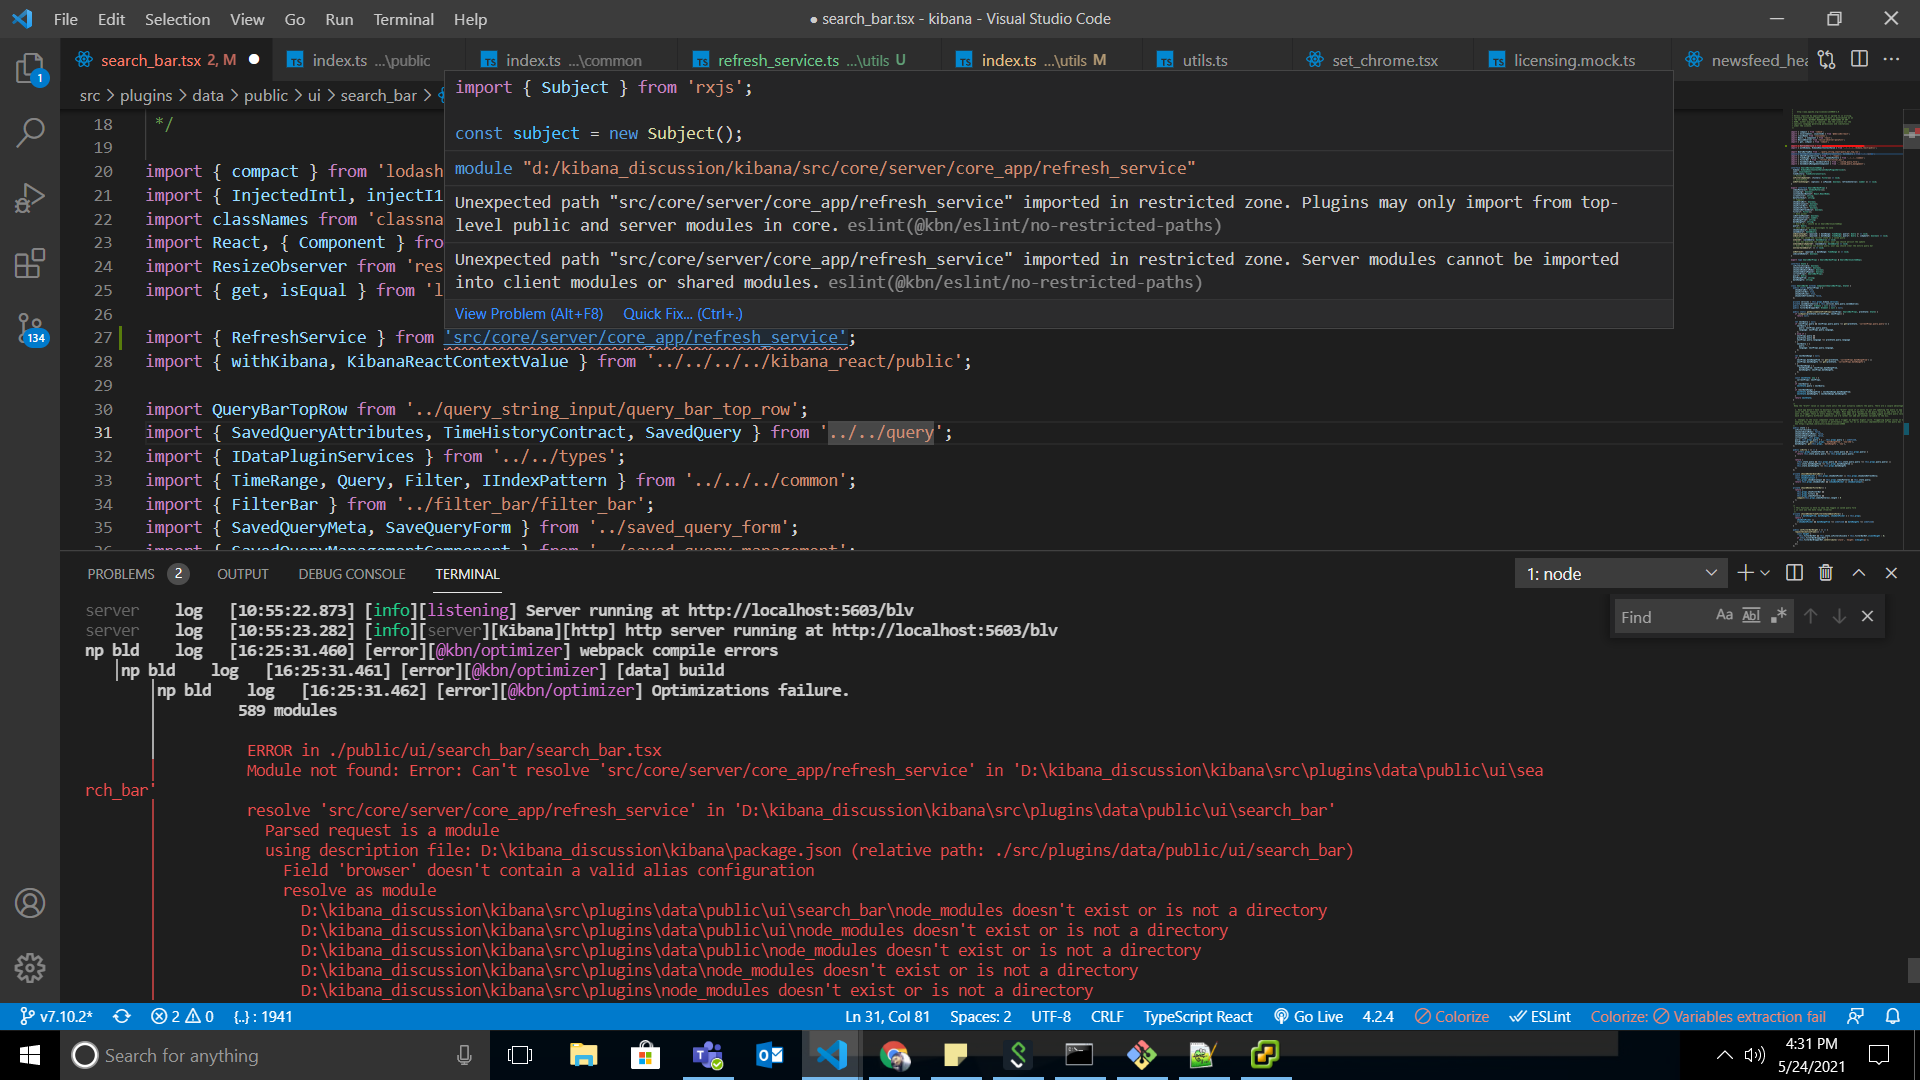
Task: Open the Manage gear icon
Action: (30, 967)
